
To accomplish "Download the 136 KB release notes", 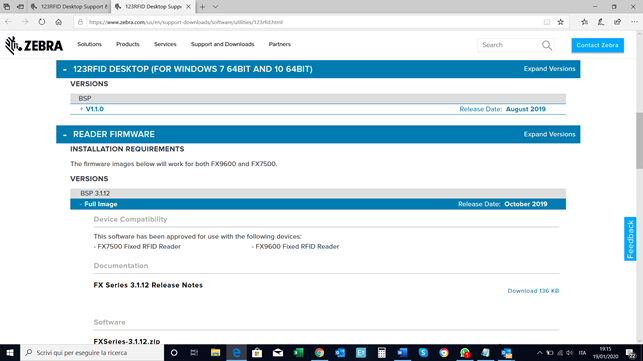I will coord(533,291).
